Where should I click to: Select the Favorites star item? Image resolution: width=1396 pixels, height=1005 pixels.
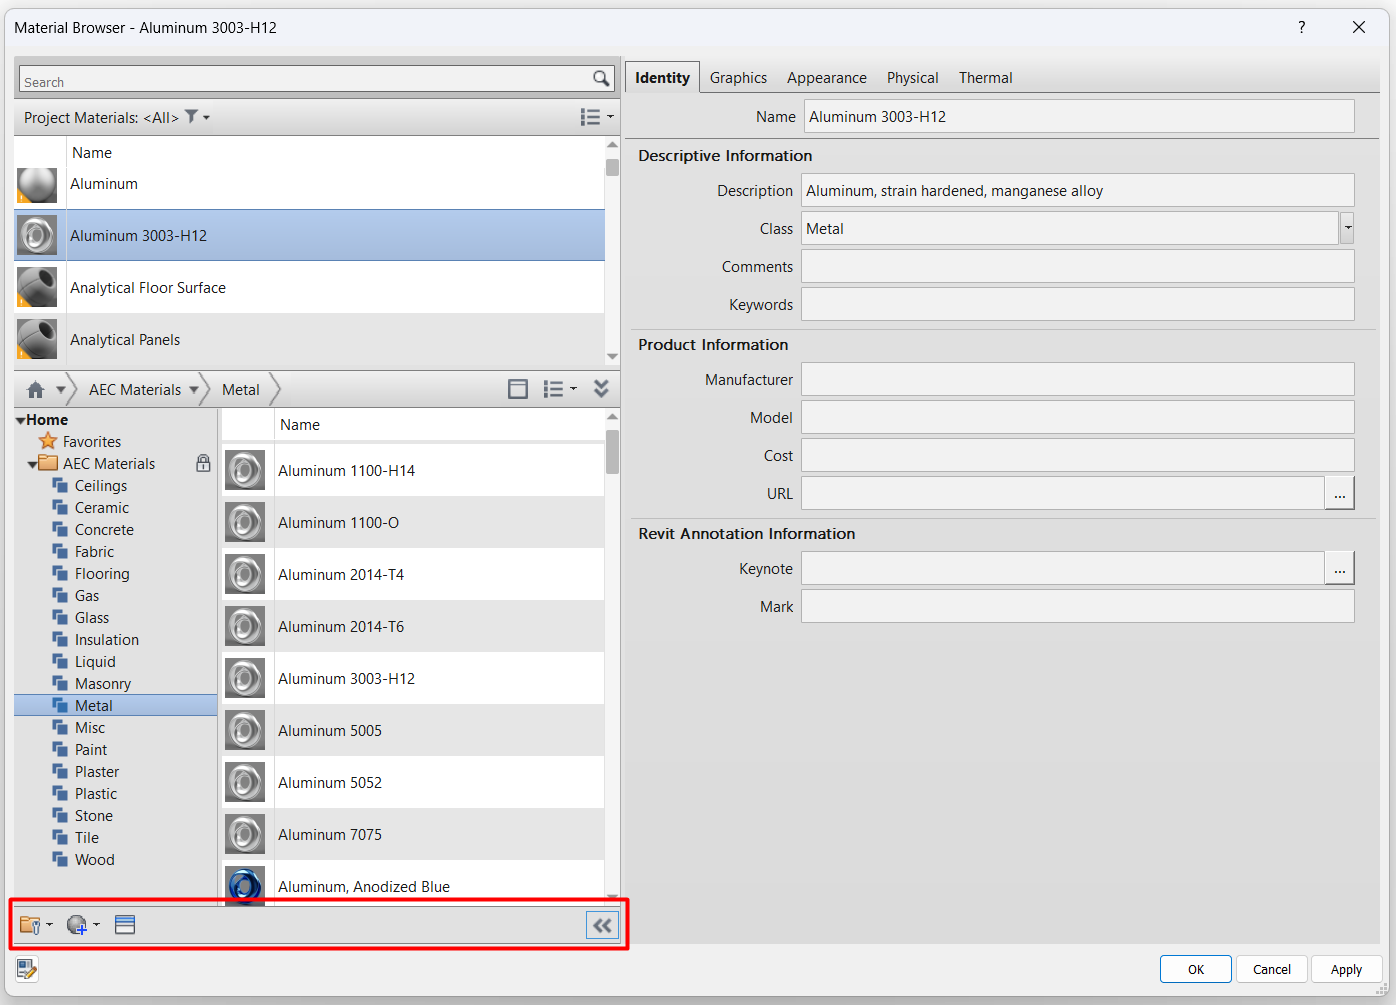point(81,441)
